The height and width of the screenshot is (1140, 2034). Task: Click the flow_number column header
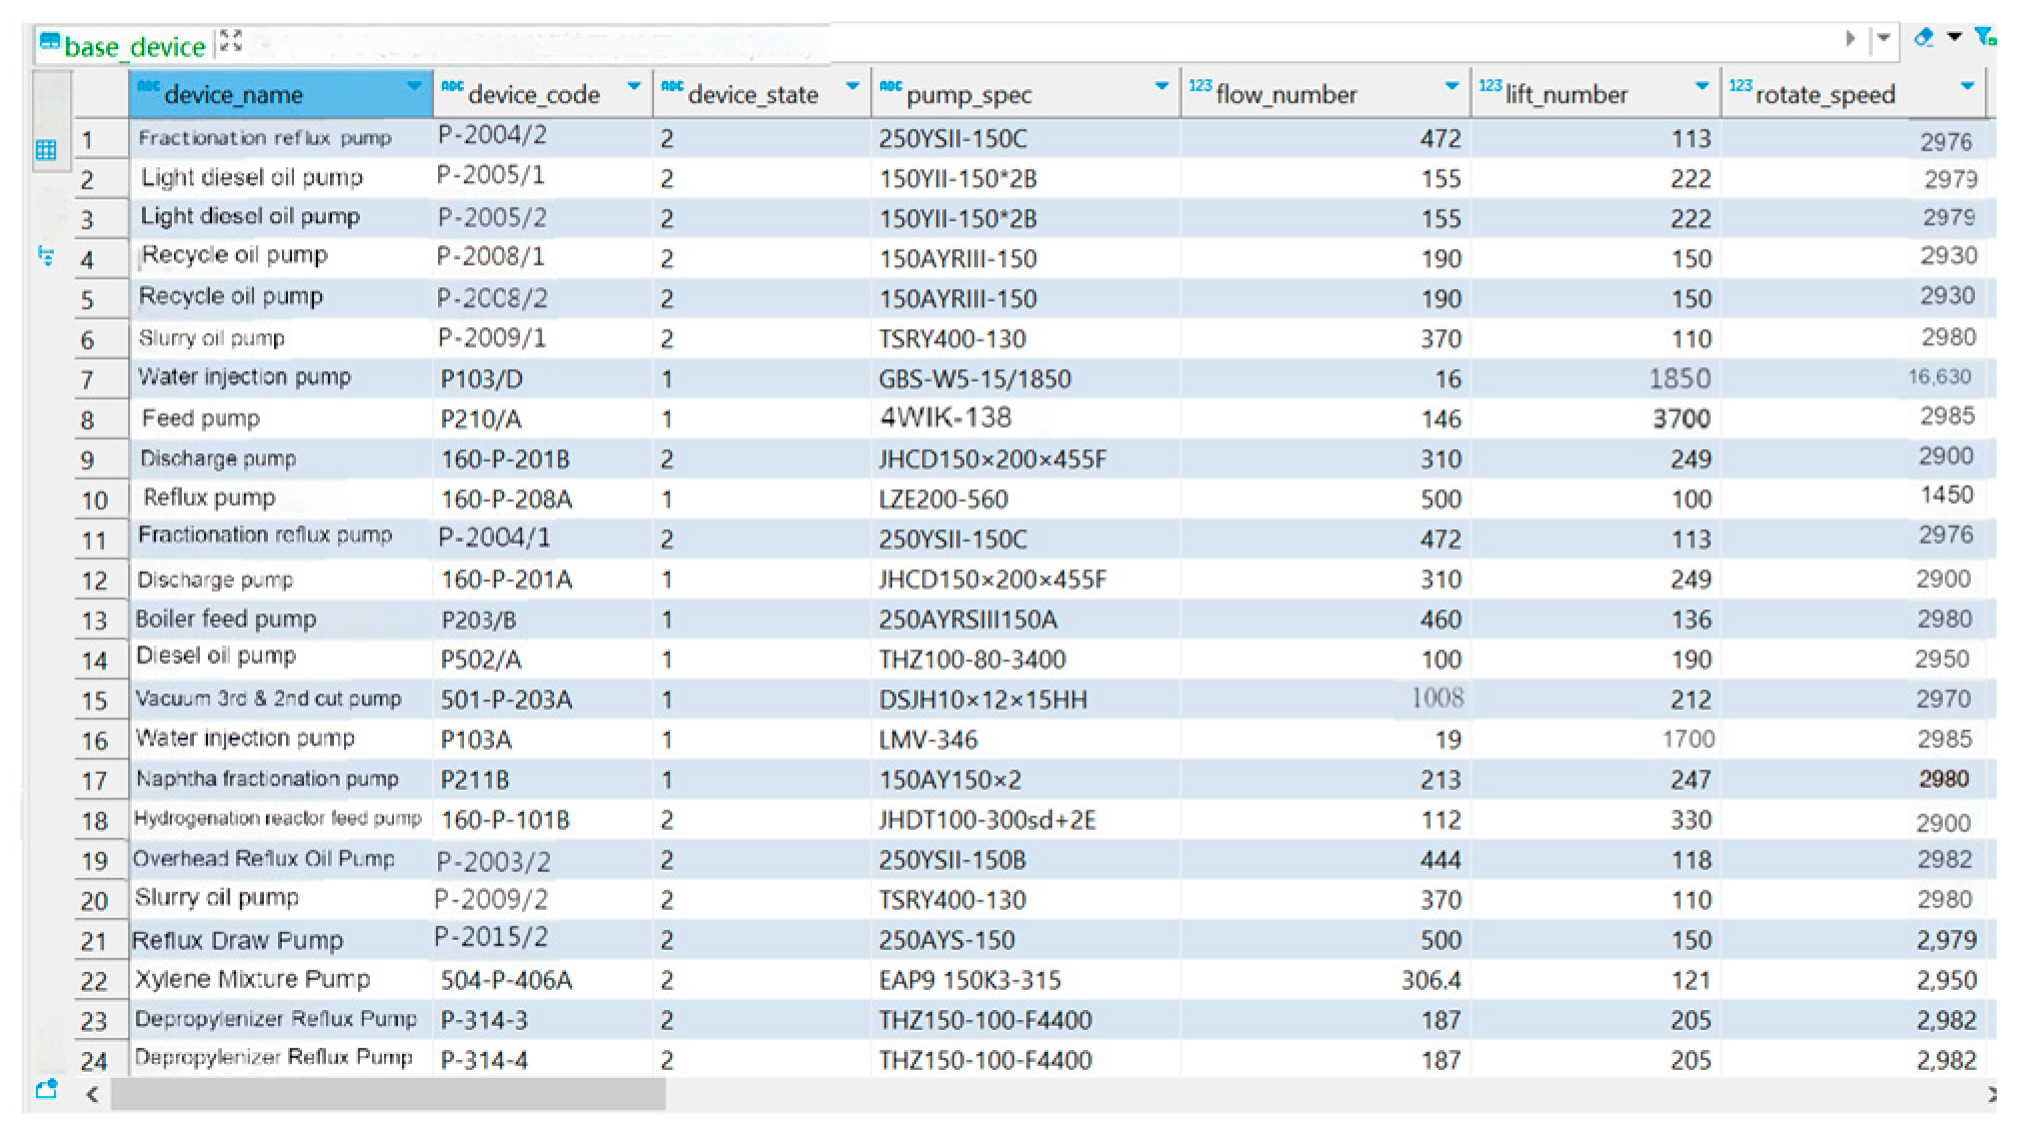[x=1285, y=95]
